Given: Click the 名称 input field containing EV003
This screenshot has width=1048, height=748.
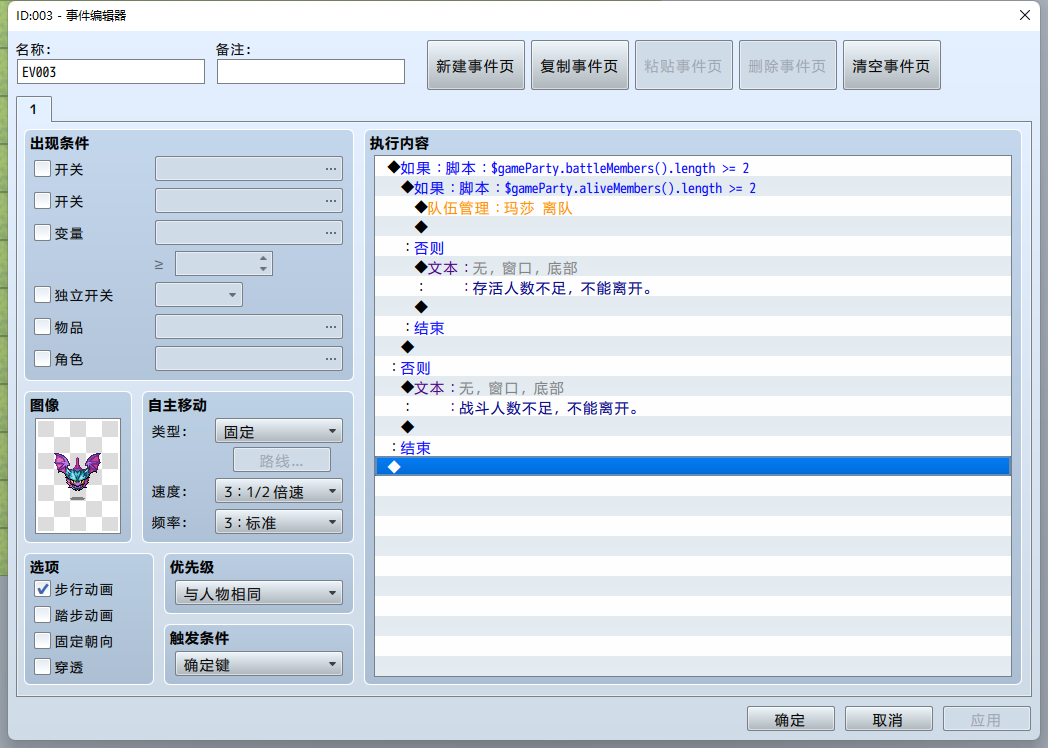Looking at the screenshot, I should tap(111, 72).
